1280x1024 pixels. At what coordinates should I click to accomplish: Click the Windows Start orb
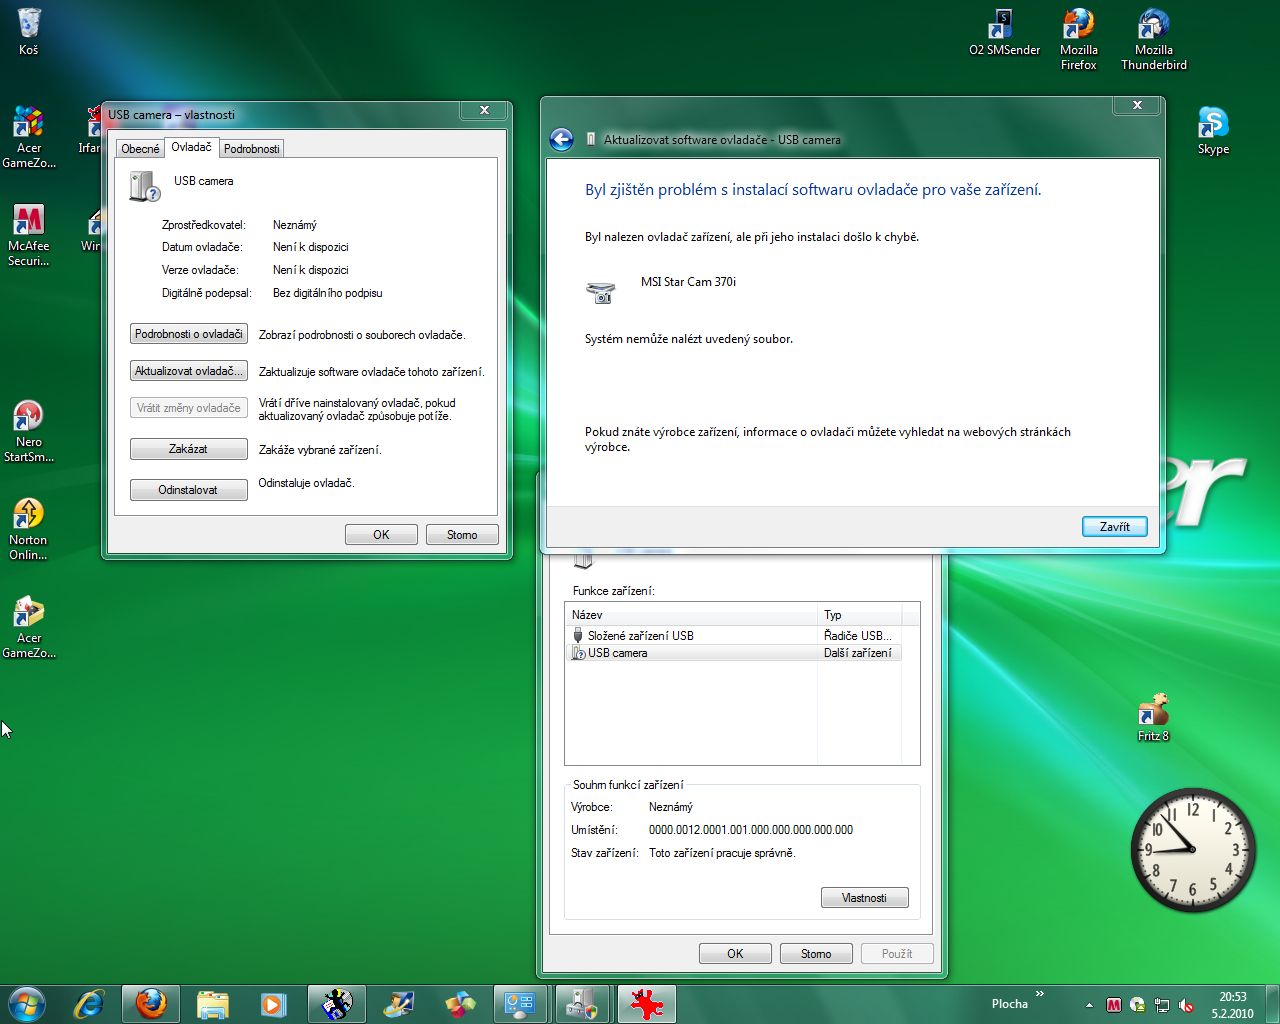(27, 1004)
